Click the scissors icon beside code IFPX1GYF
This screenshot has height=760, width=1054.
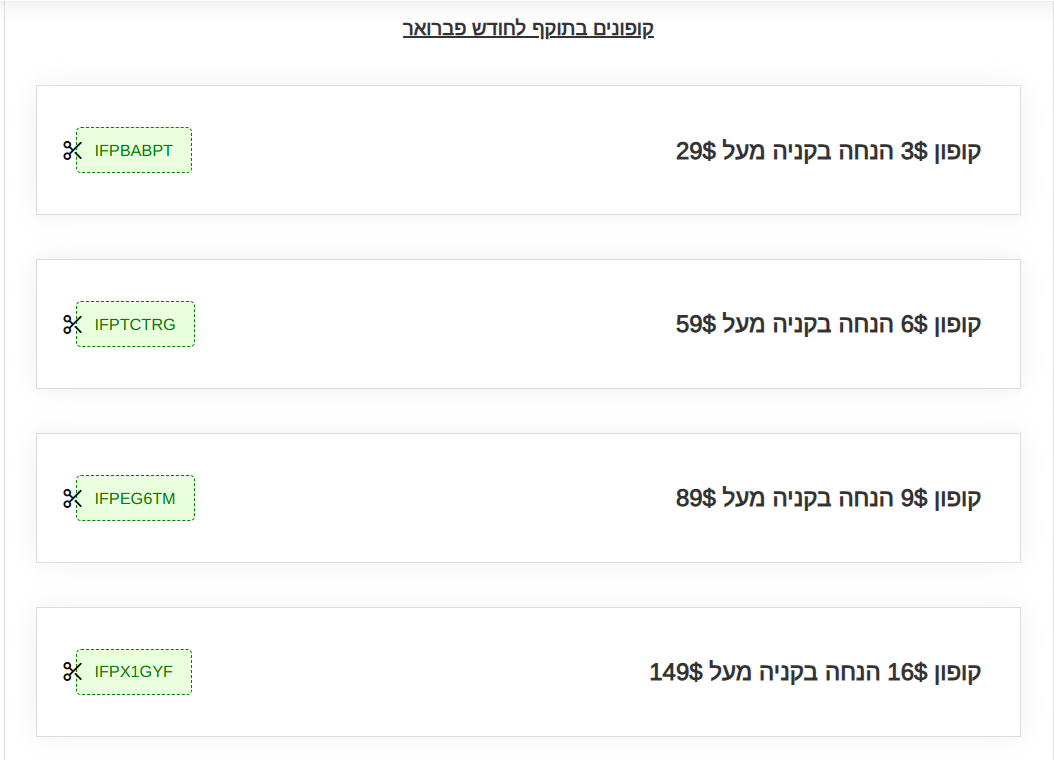pyautogui.click(x=71, y=672)
